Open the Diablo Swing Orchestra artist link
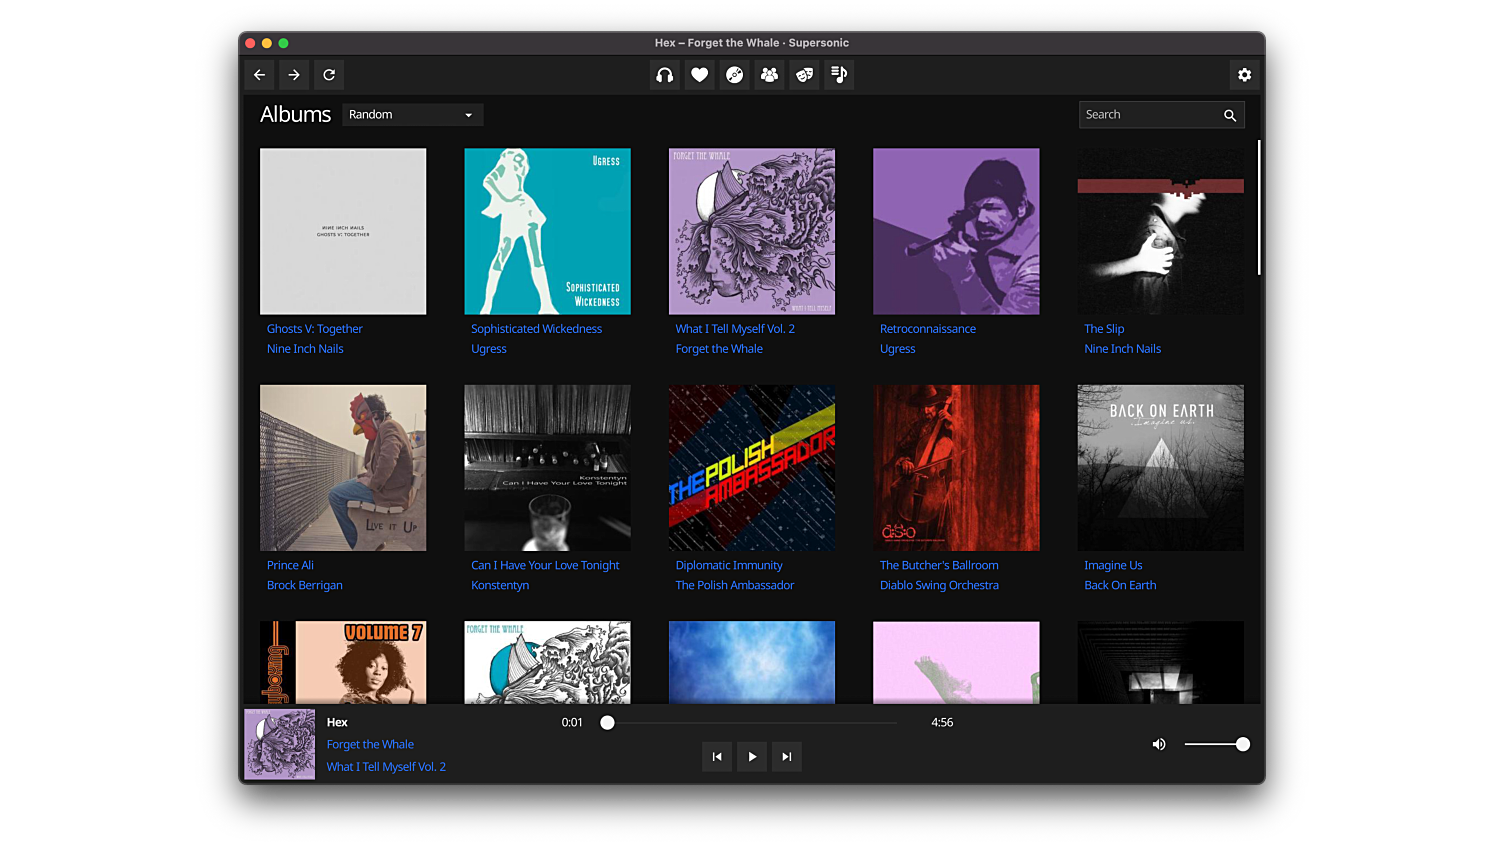Image resolution: width=1504 pixels, height=846 pixels. click(x=939, y=585)
